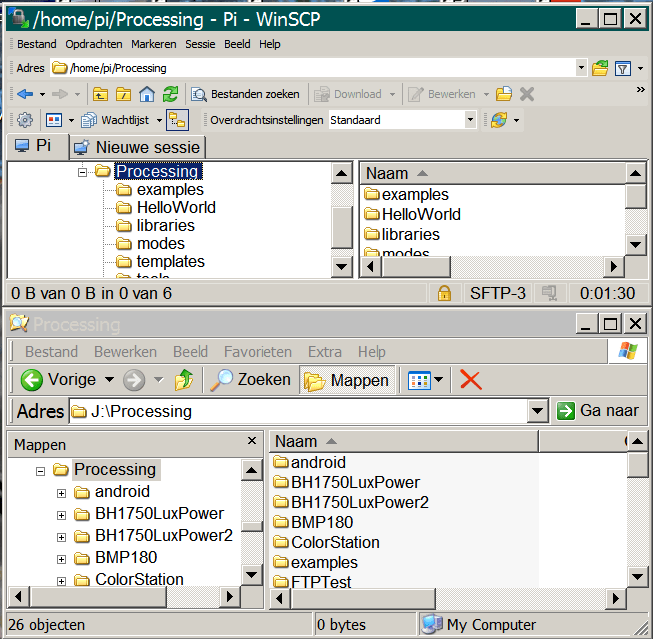The width and height of the screenshot is (653, 639).
Task: Click the folder up icon in Explorer
Action: (184, 380)
